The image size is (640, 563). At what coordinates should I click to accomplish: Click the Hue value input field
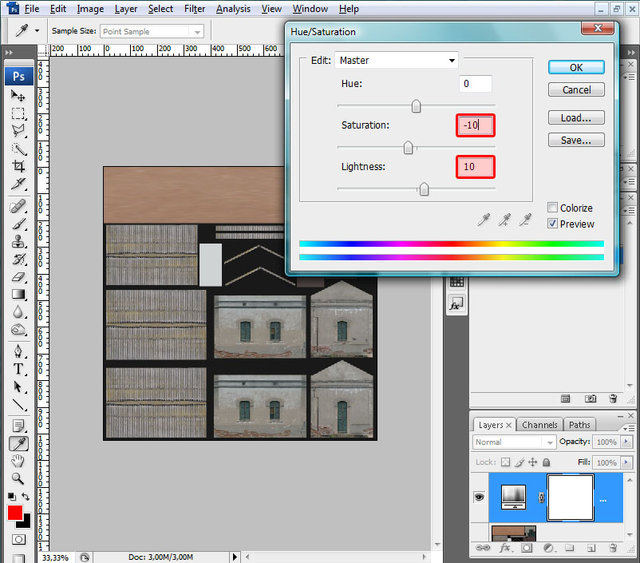pos(476,84)
